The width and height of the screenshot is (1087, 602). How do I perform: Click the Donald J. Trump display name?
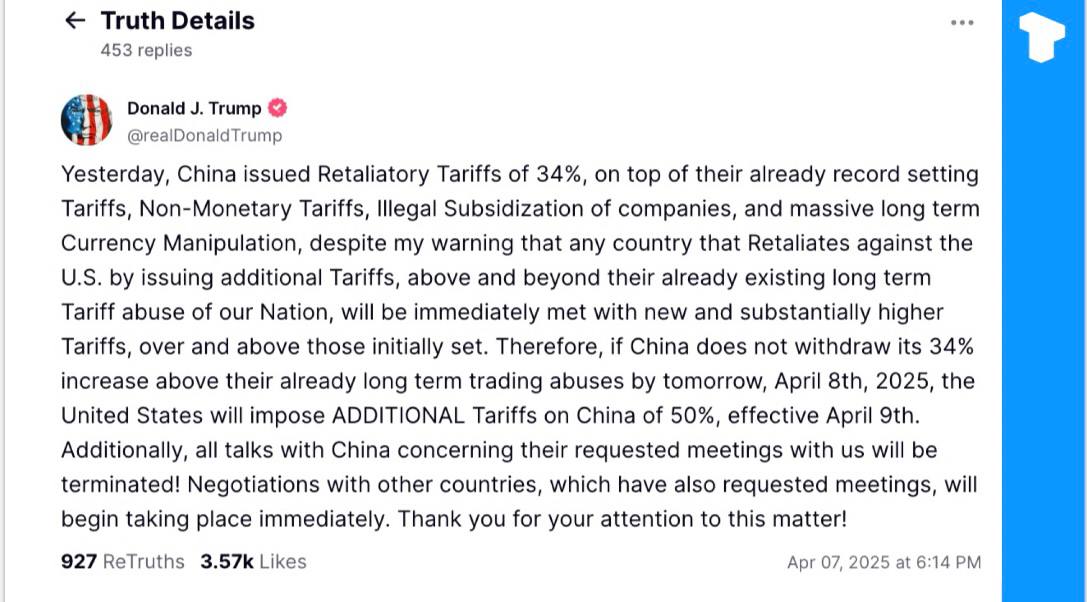(x=194, y=108)
